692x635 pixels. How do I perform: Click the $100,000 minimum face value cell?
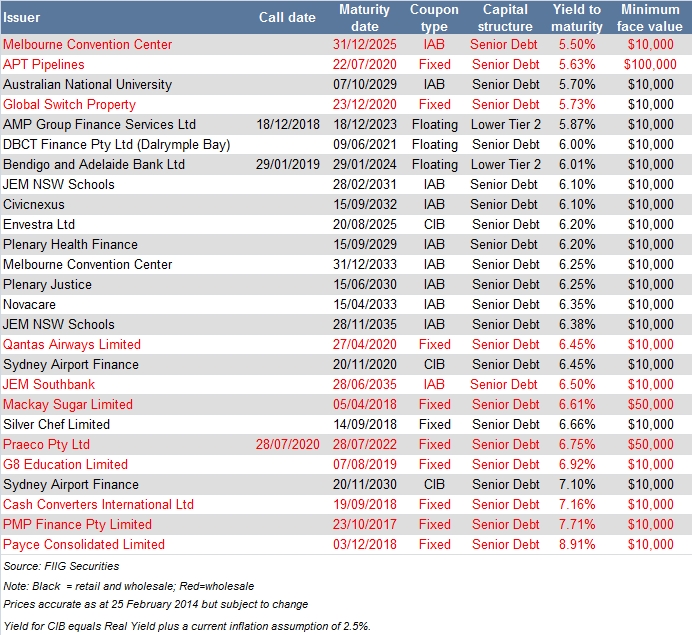649,64
